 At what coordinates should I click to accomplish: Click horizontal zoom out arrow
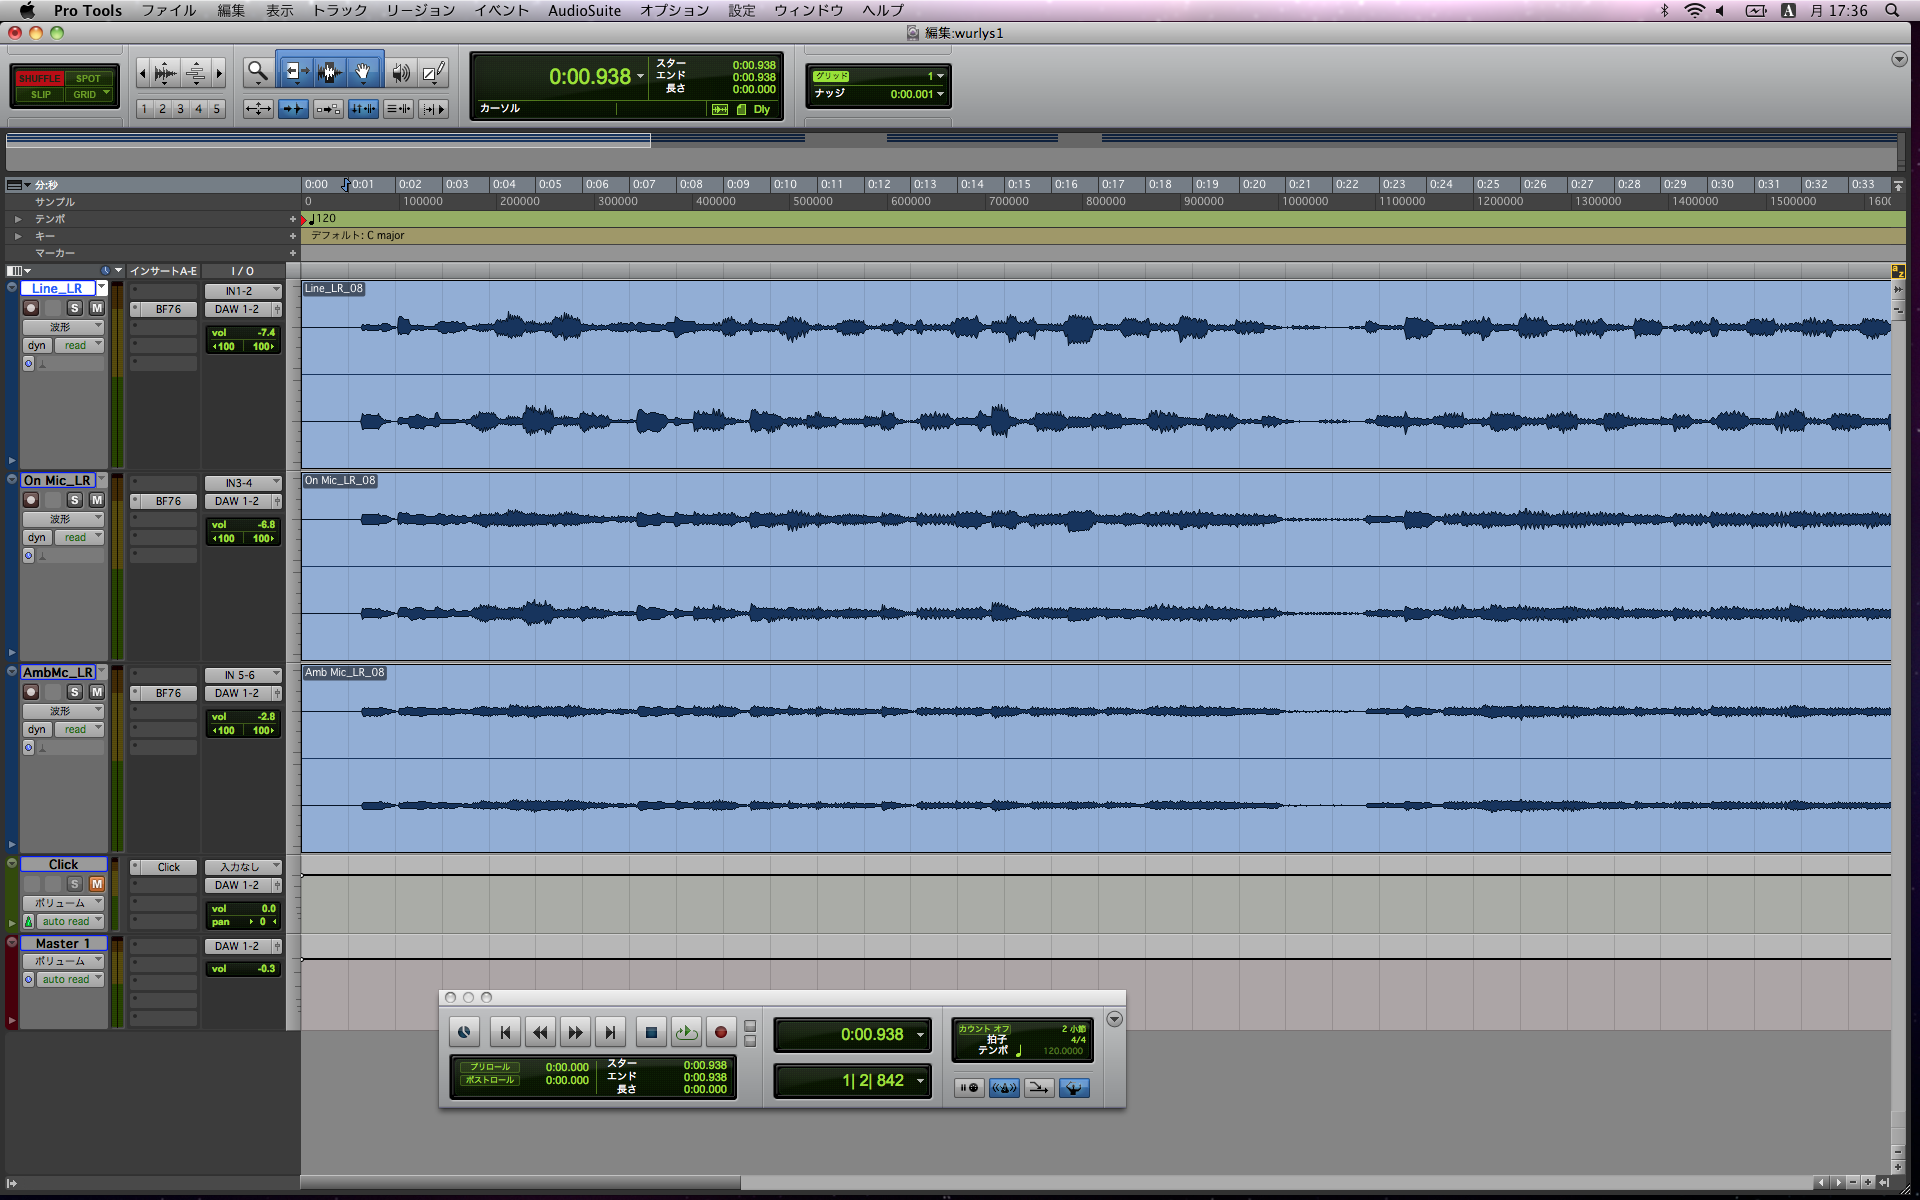point(142,73)
